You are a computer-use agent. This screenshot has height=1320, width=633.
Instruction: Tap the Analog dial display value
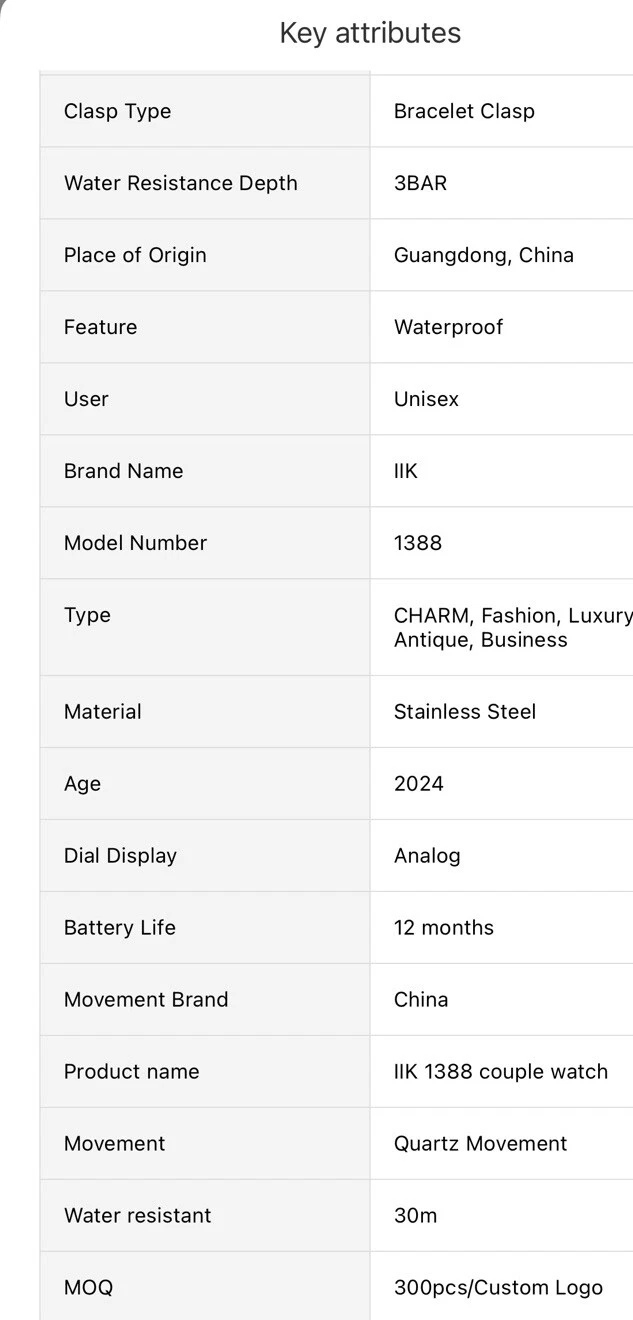[427, 856]
